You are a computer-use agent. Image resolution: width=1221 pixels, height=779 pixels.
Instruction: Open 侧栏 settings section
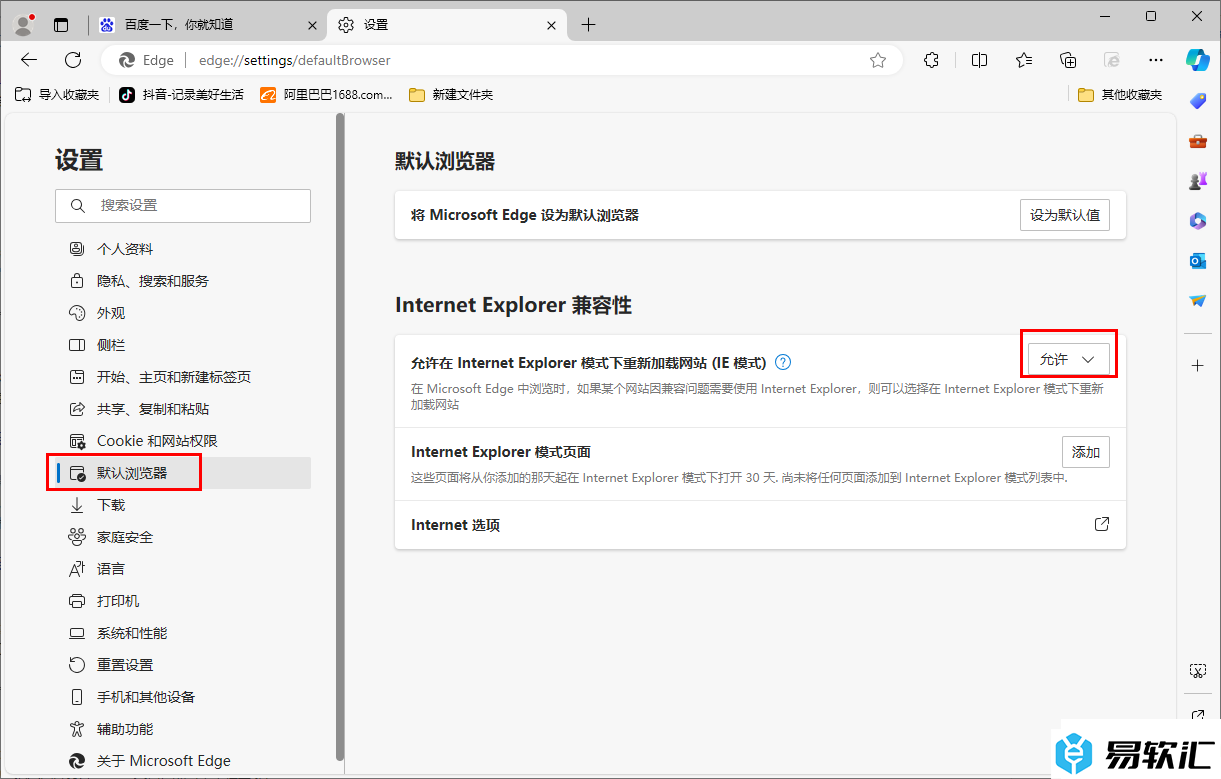183,345
